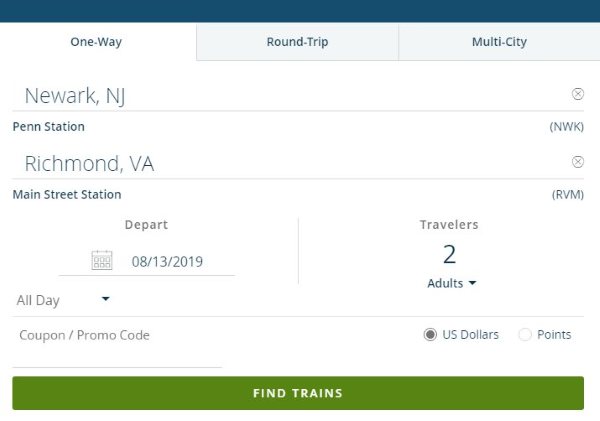Expand the All Day time dropdown

63,300
